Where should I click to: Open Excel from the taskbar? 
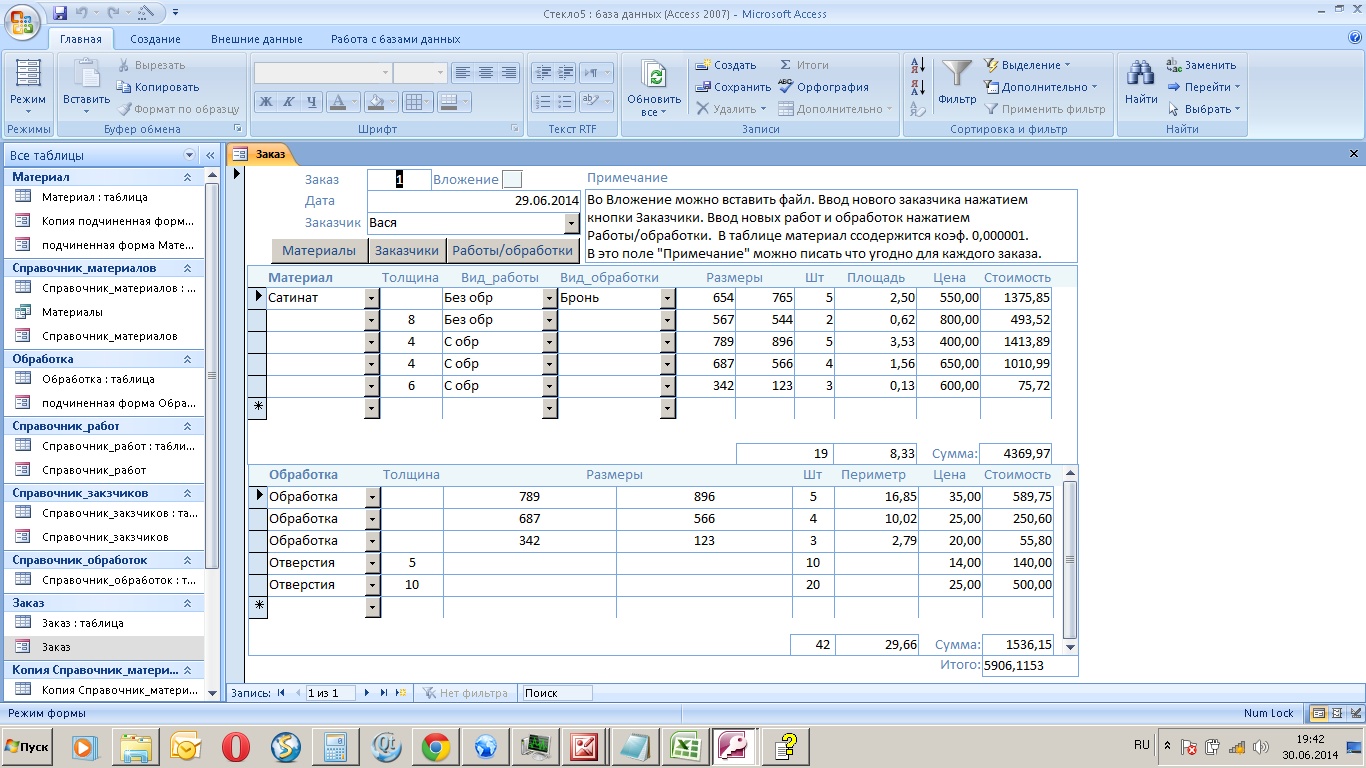pyautogui.click(x=685, y=747)
